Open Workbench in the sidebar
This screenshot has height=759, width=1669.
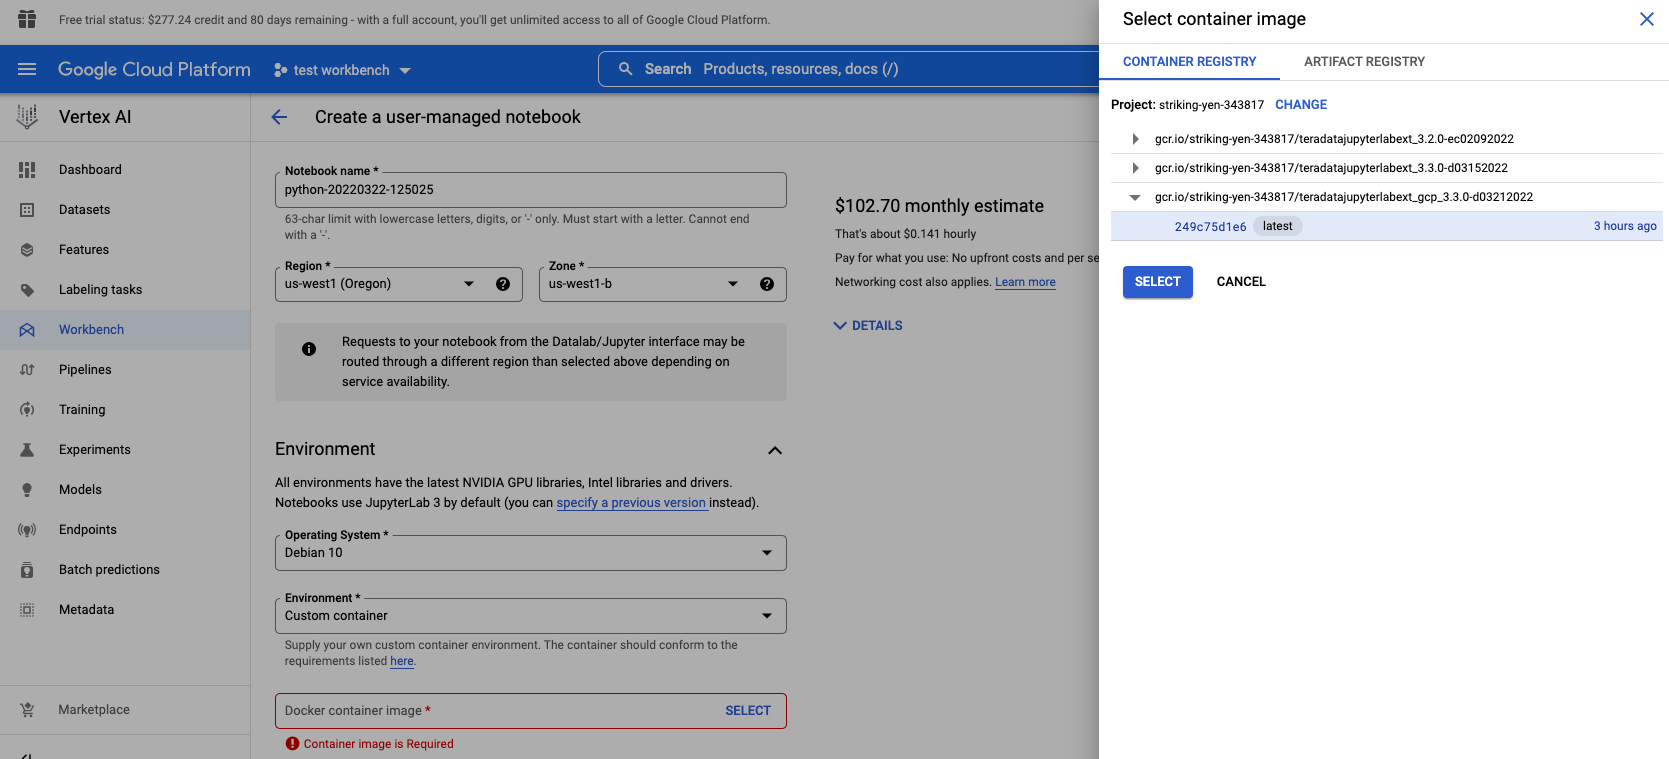tap(91, 330)
